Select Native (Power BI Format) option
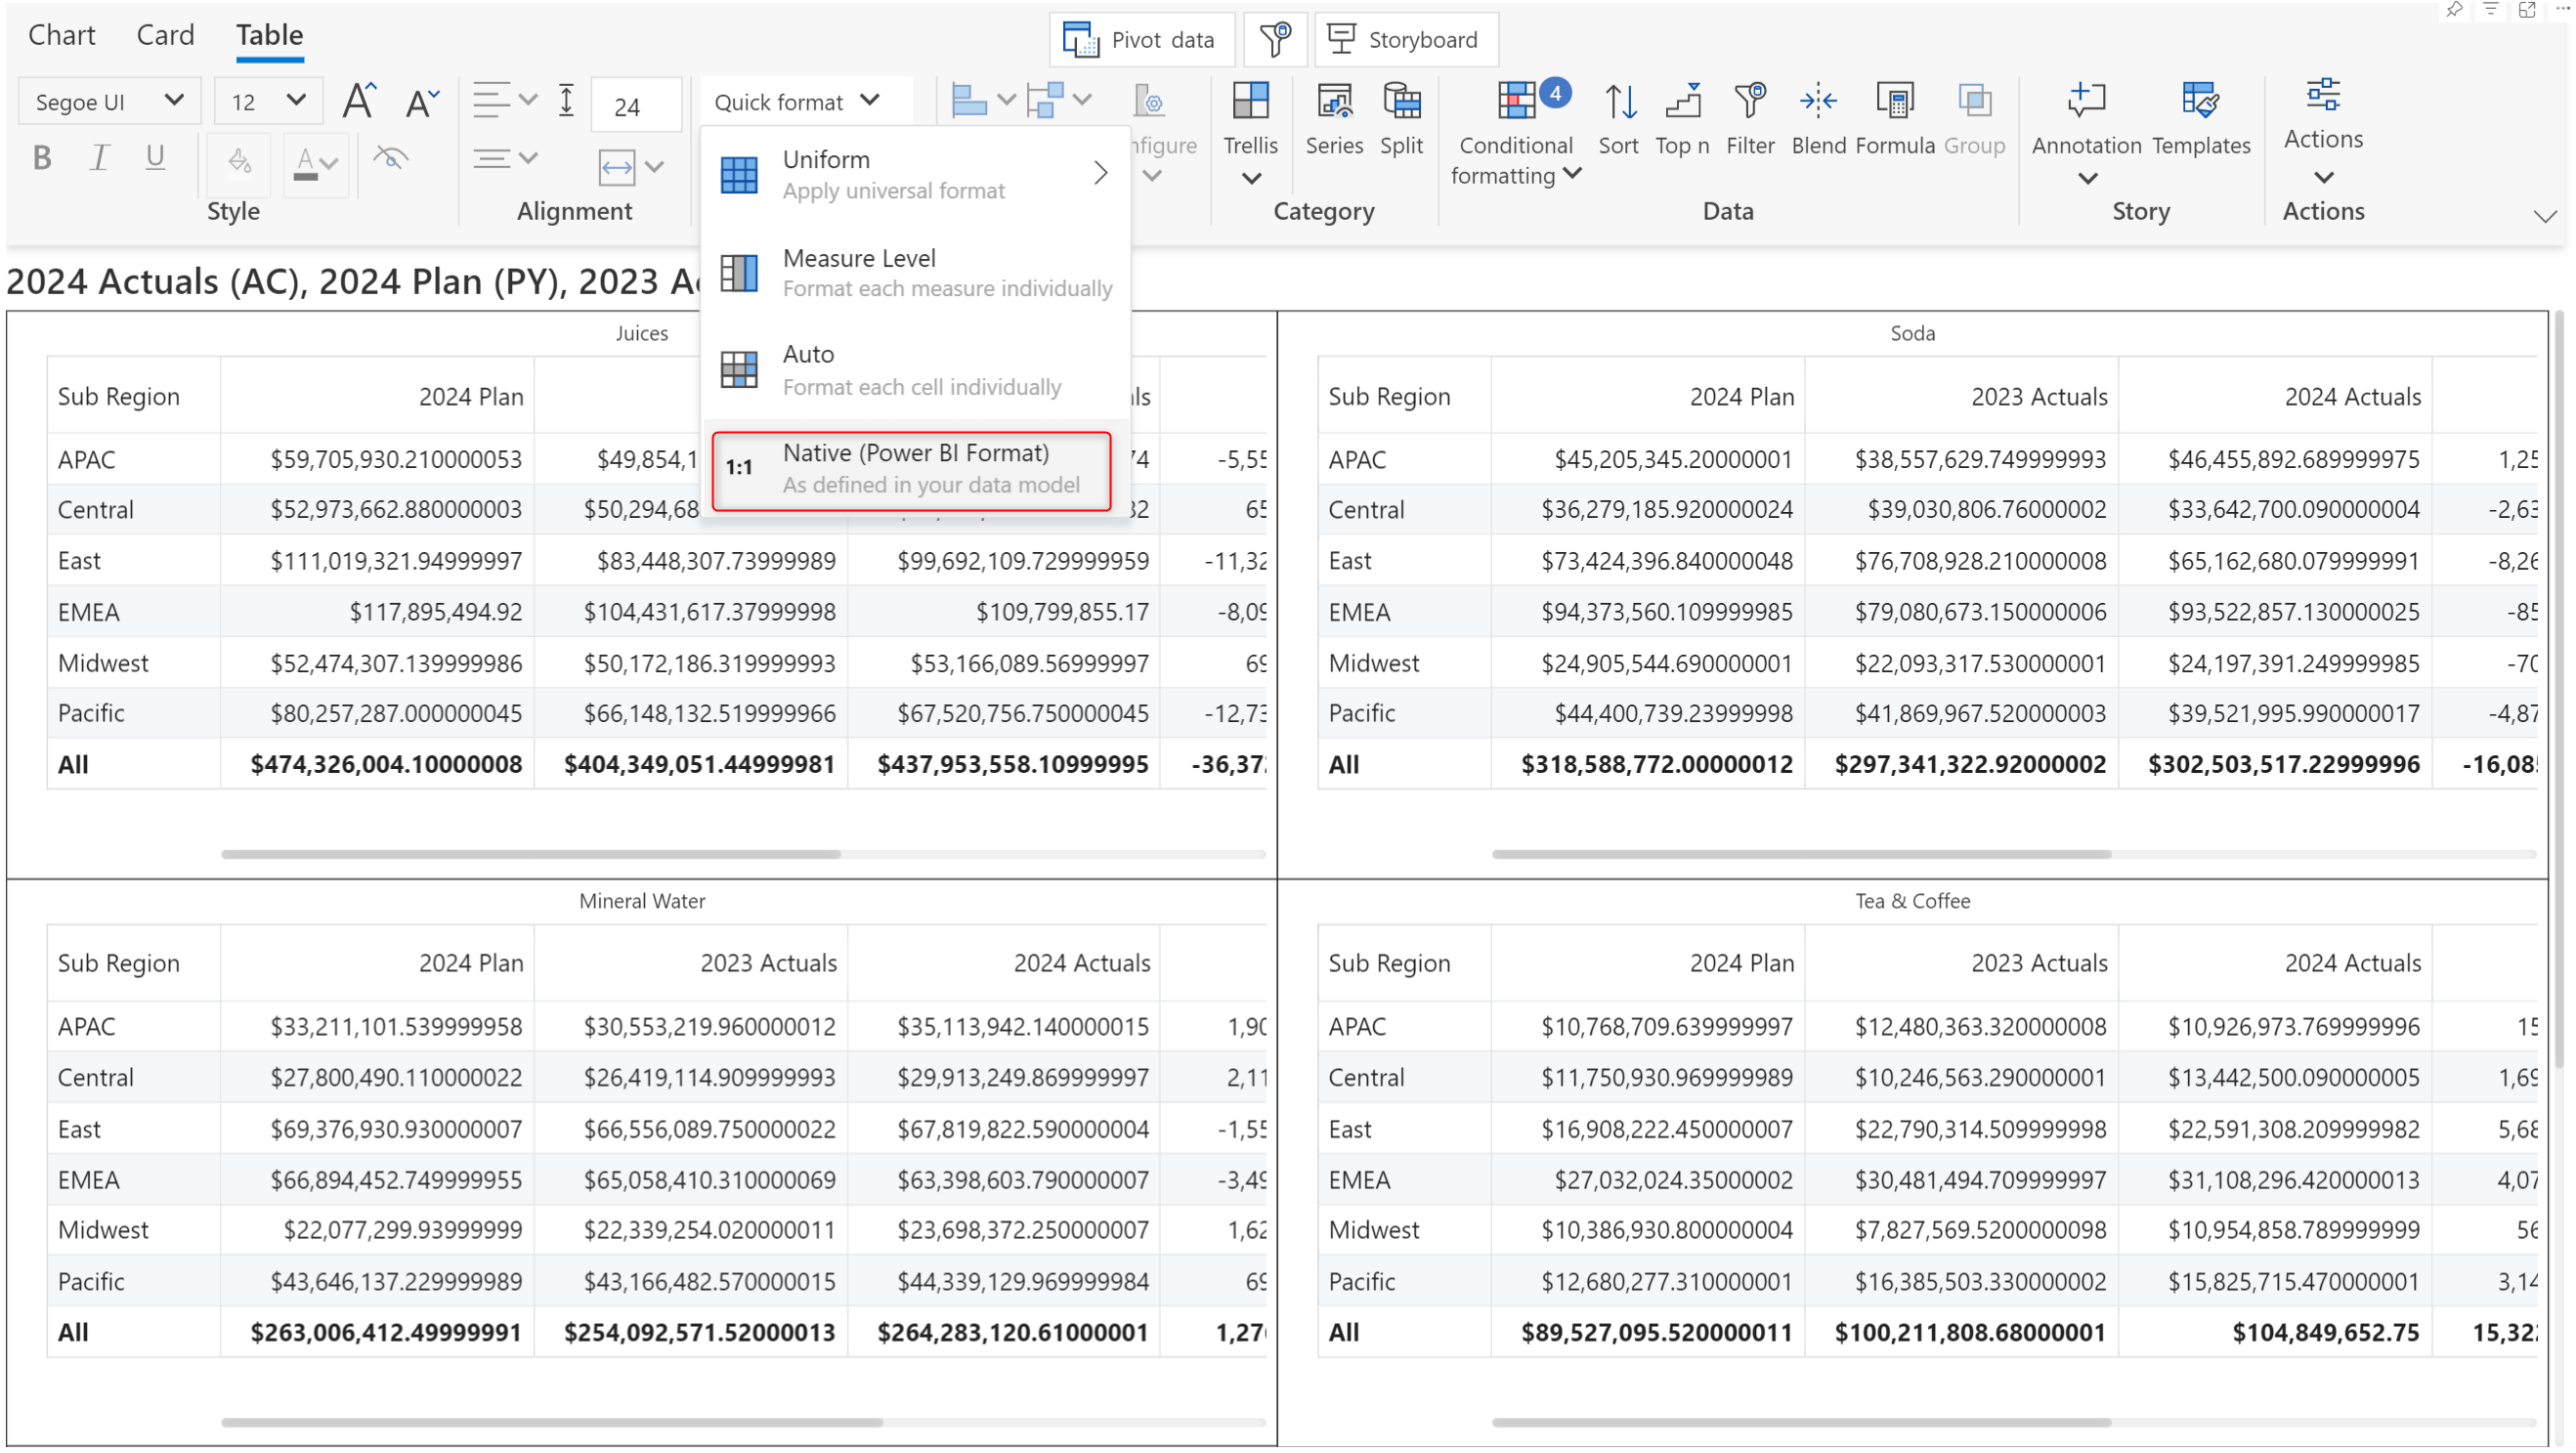This screenshot has width=2576, height=1453. tap(911, 470)
